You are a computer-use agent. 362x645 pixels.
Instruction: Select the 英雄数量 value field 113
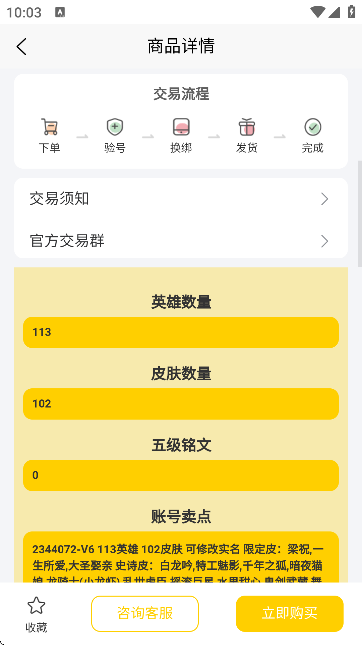point(181,332)
